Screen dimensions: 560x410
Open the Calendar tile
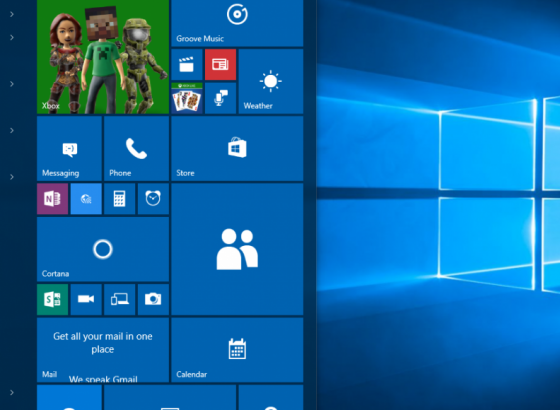click(x=237, y=350)
